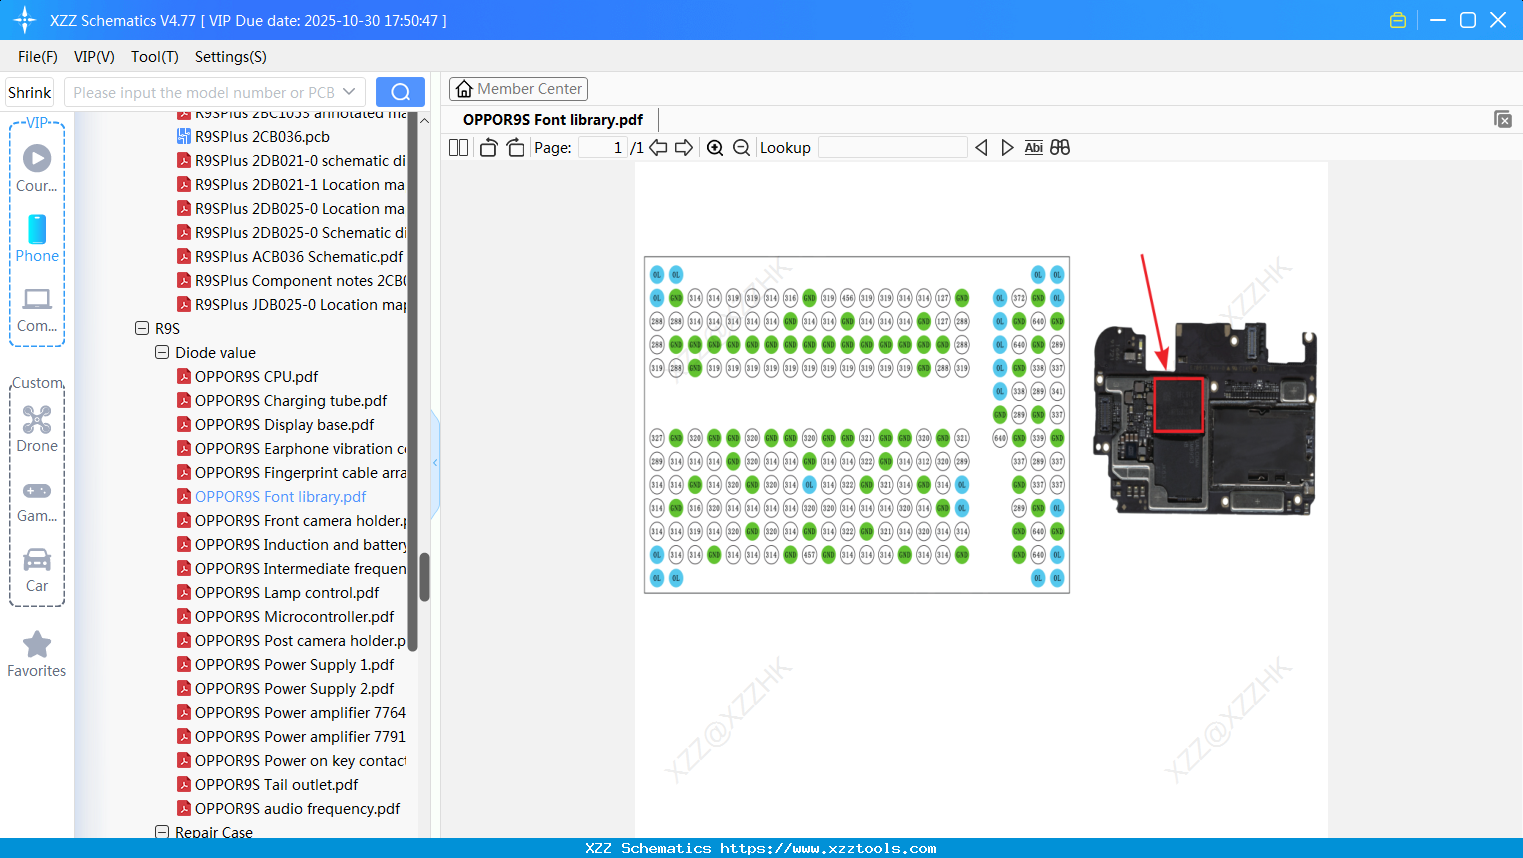
Task: Click the binoculars search icon
Action: (1060, 148)
